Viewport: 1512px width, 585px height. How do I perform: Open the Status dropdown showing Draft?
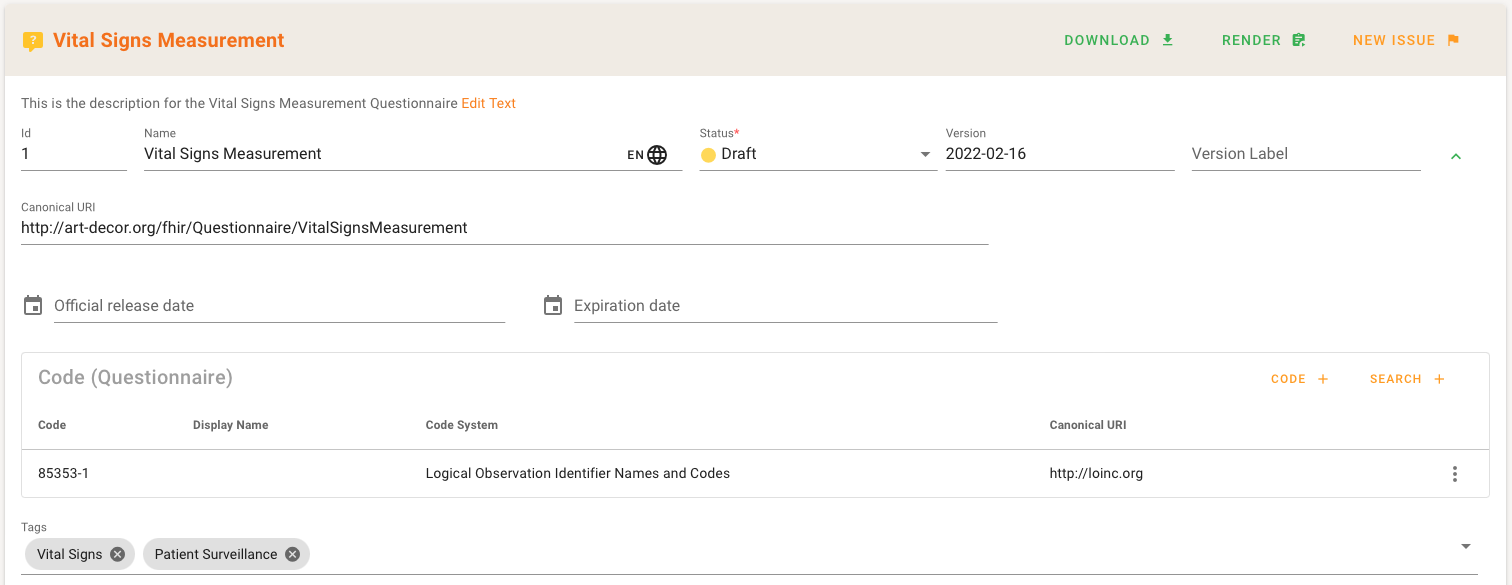pos(817,155)
